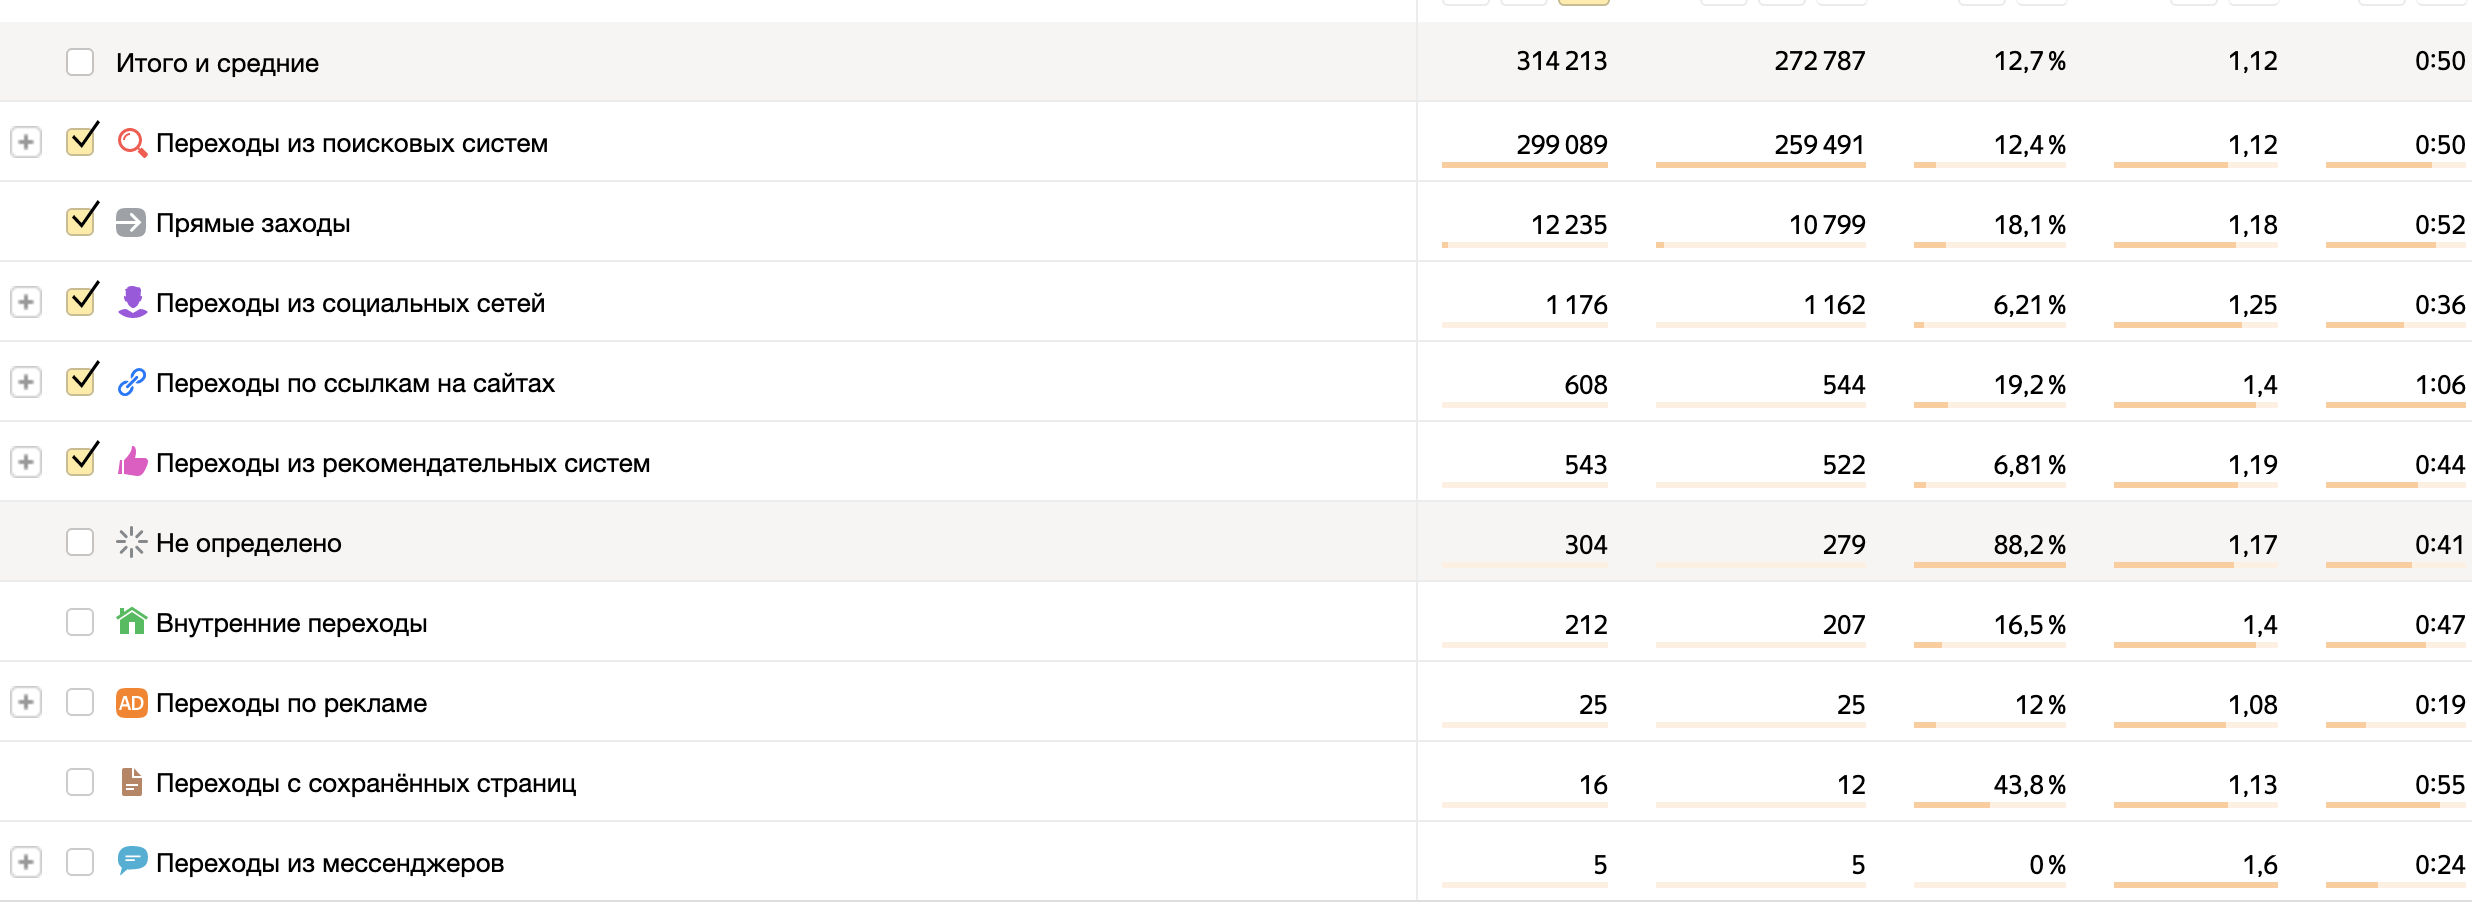Select the 'Итого и средние' checkbox
The image size is (2472, 902).
click(x=80, y=62)
